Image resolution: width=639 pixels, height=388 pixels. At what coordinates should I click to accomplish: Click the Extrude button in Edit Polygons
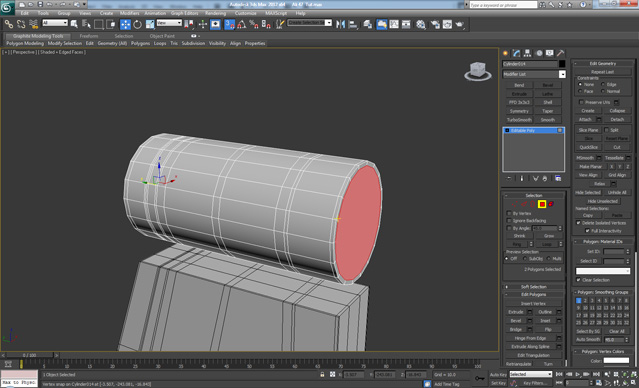[516, 312]
